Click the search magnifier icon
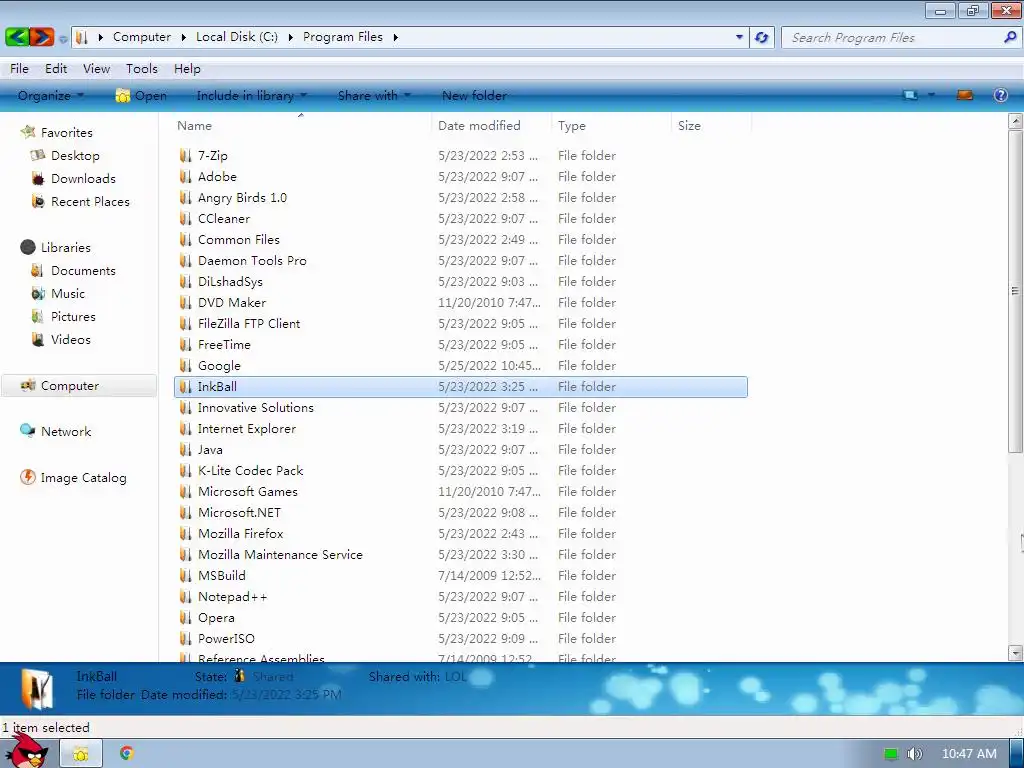 tap(1010, 37)
